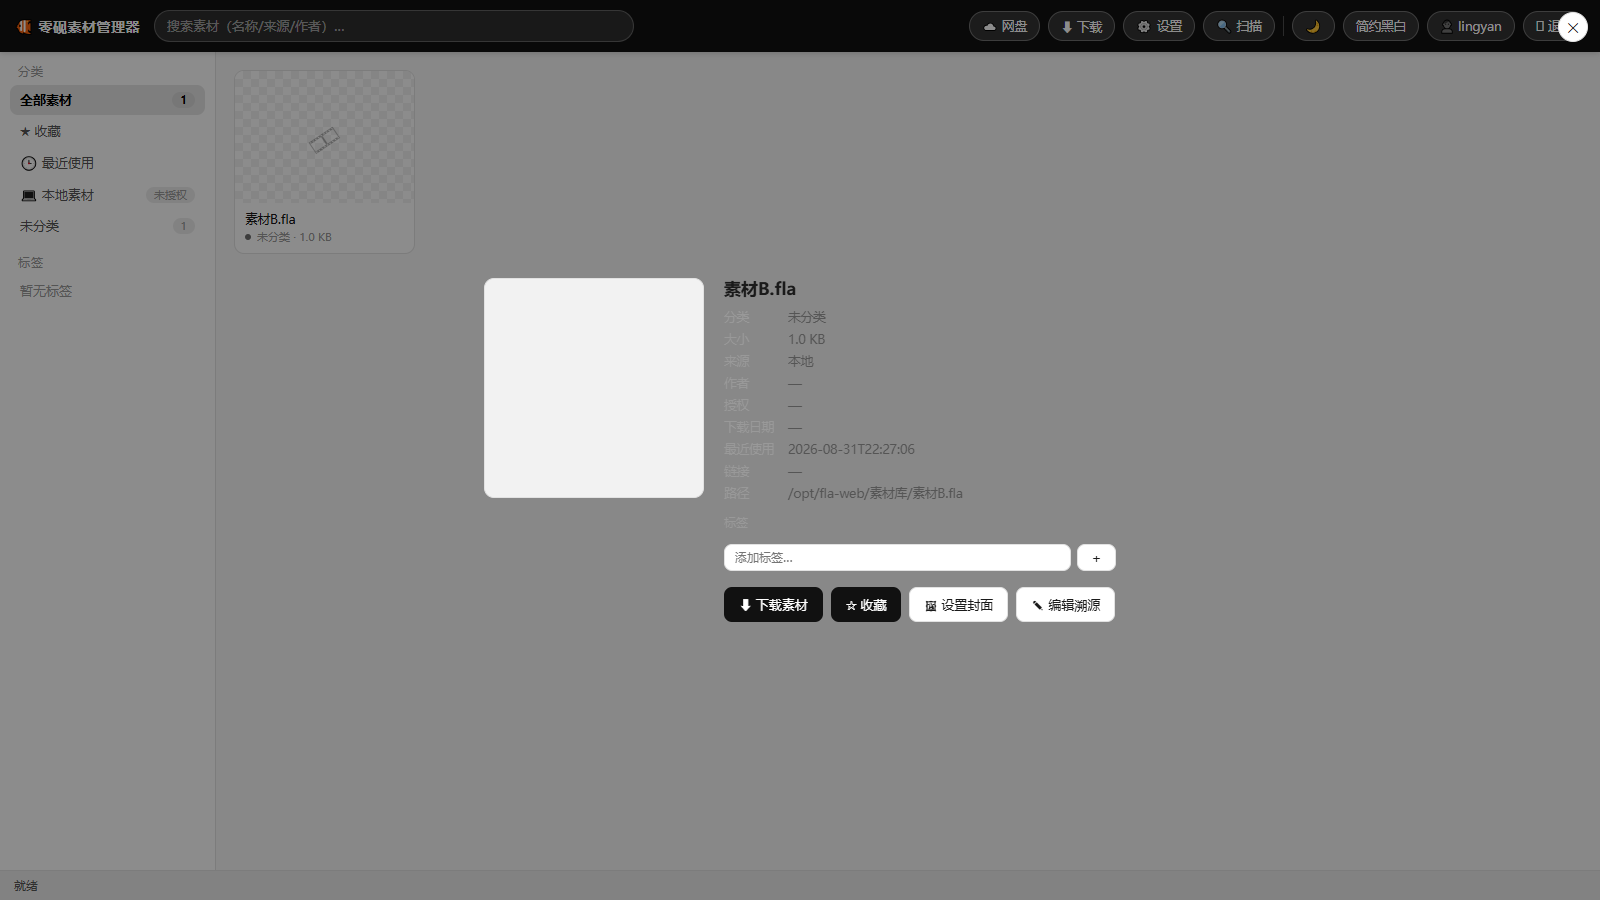This screenshot has width=1600, height=900.
Task: Favorite the asset with 收藏 button
Action: pos(866,605)
